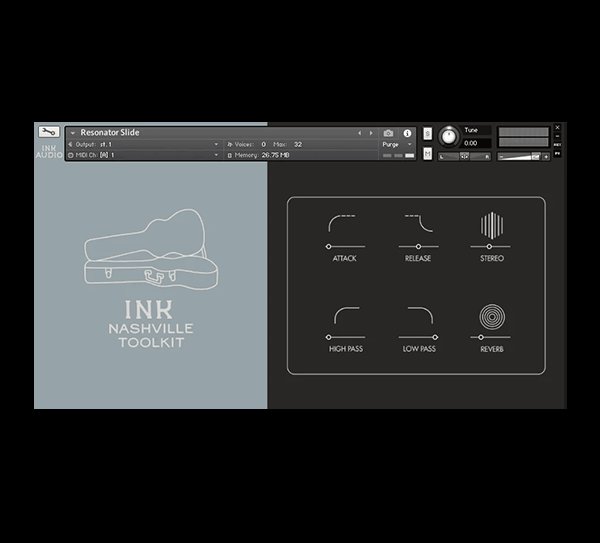Go to the next instrument arrow

pos(371,133)
